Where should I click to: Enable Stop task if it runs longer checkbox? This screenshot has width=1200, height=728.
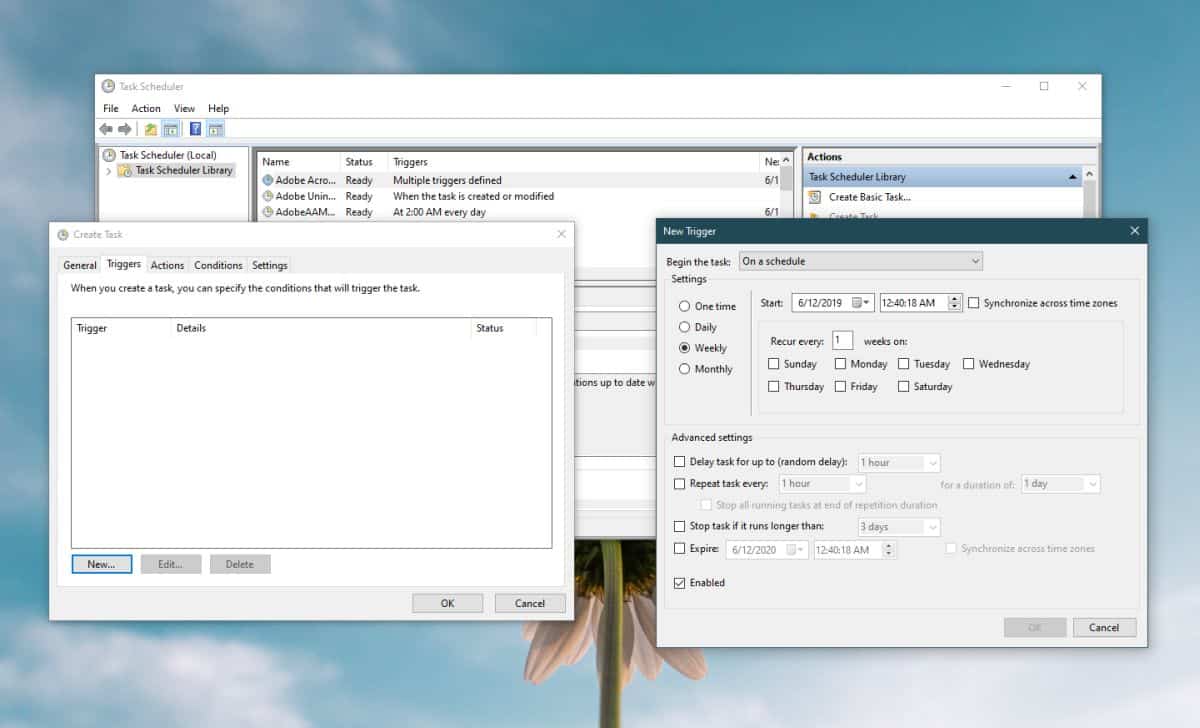tap(680, 526)
